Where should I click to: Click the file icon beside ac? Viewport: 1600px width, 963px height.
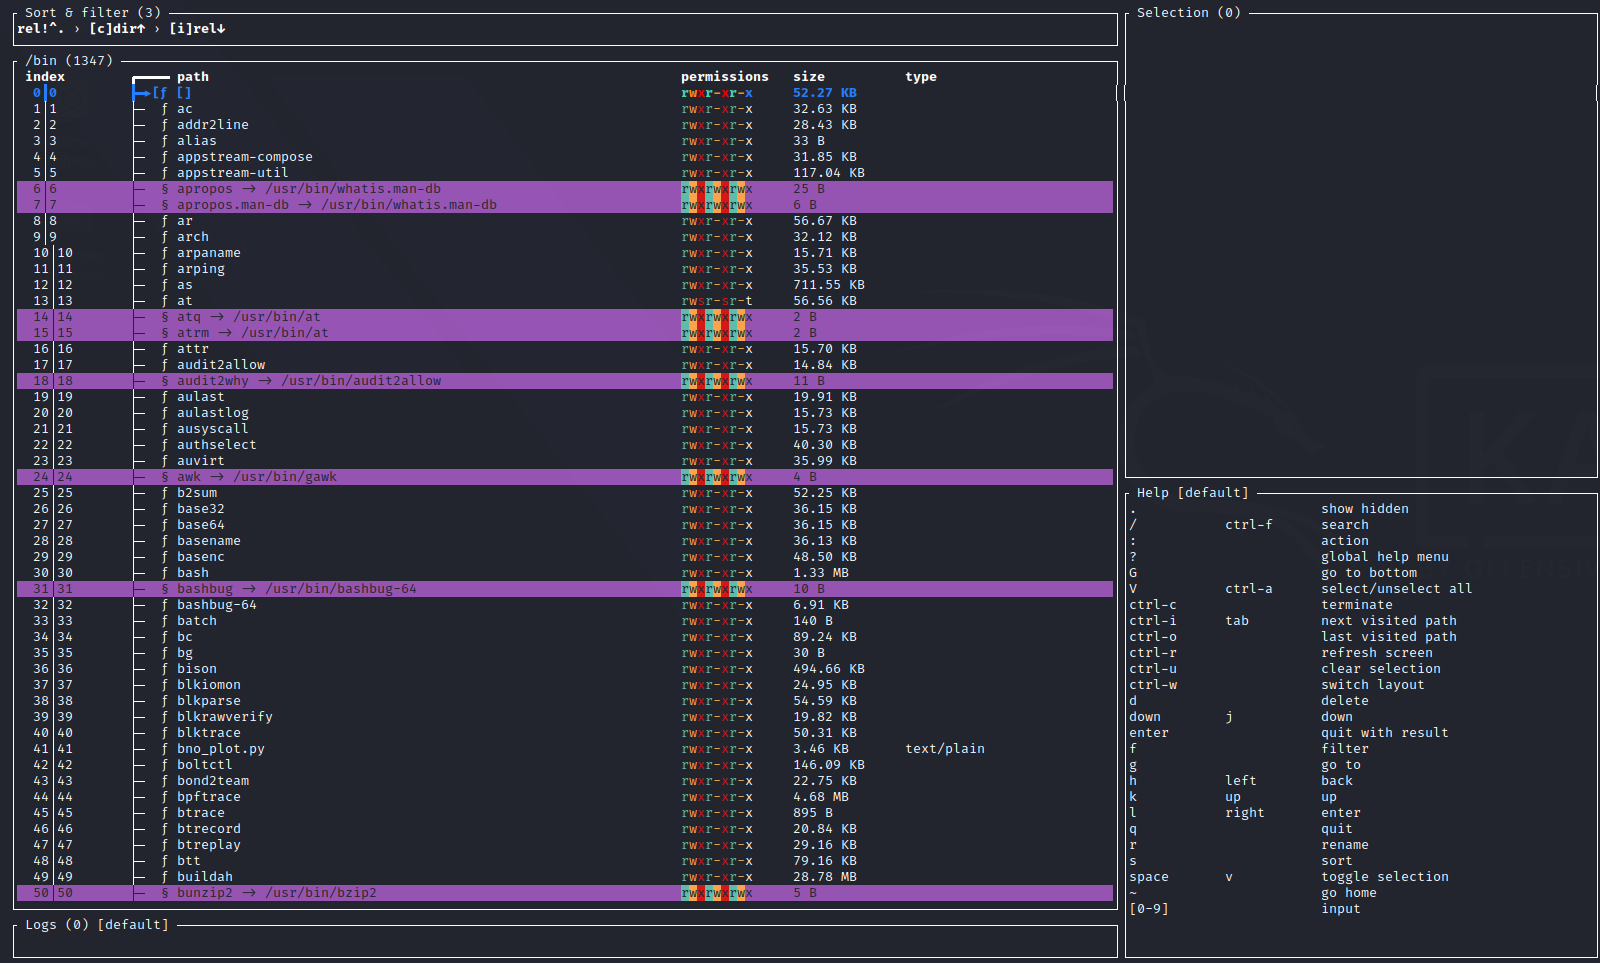coord(165,109)
